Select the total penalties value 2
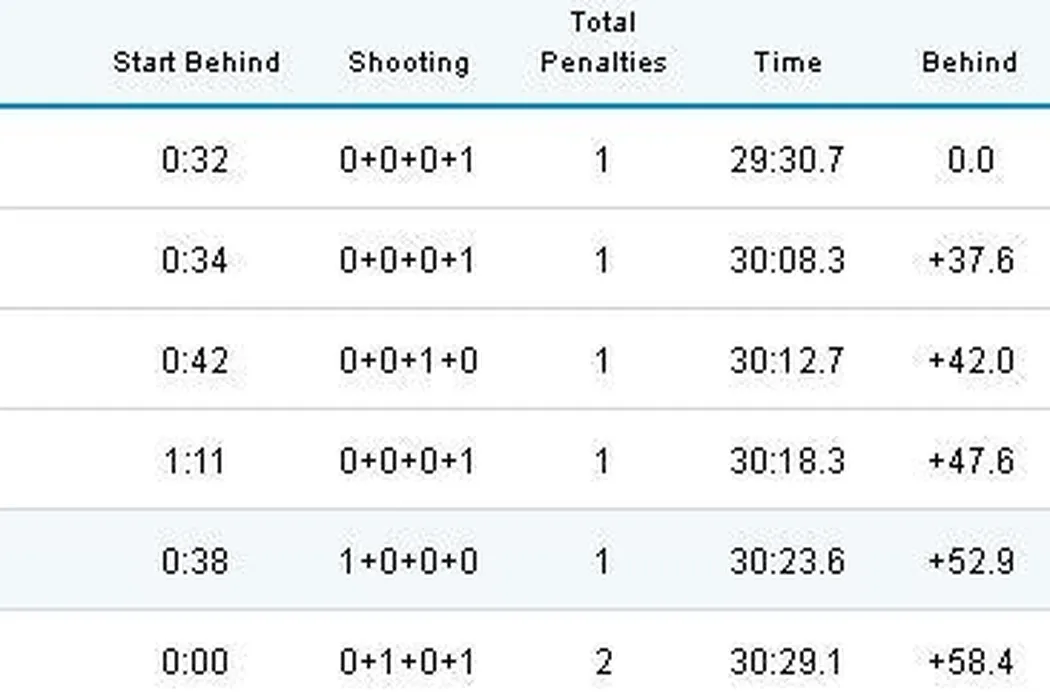 tap(602, 661)
